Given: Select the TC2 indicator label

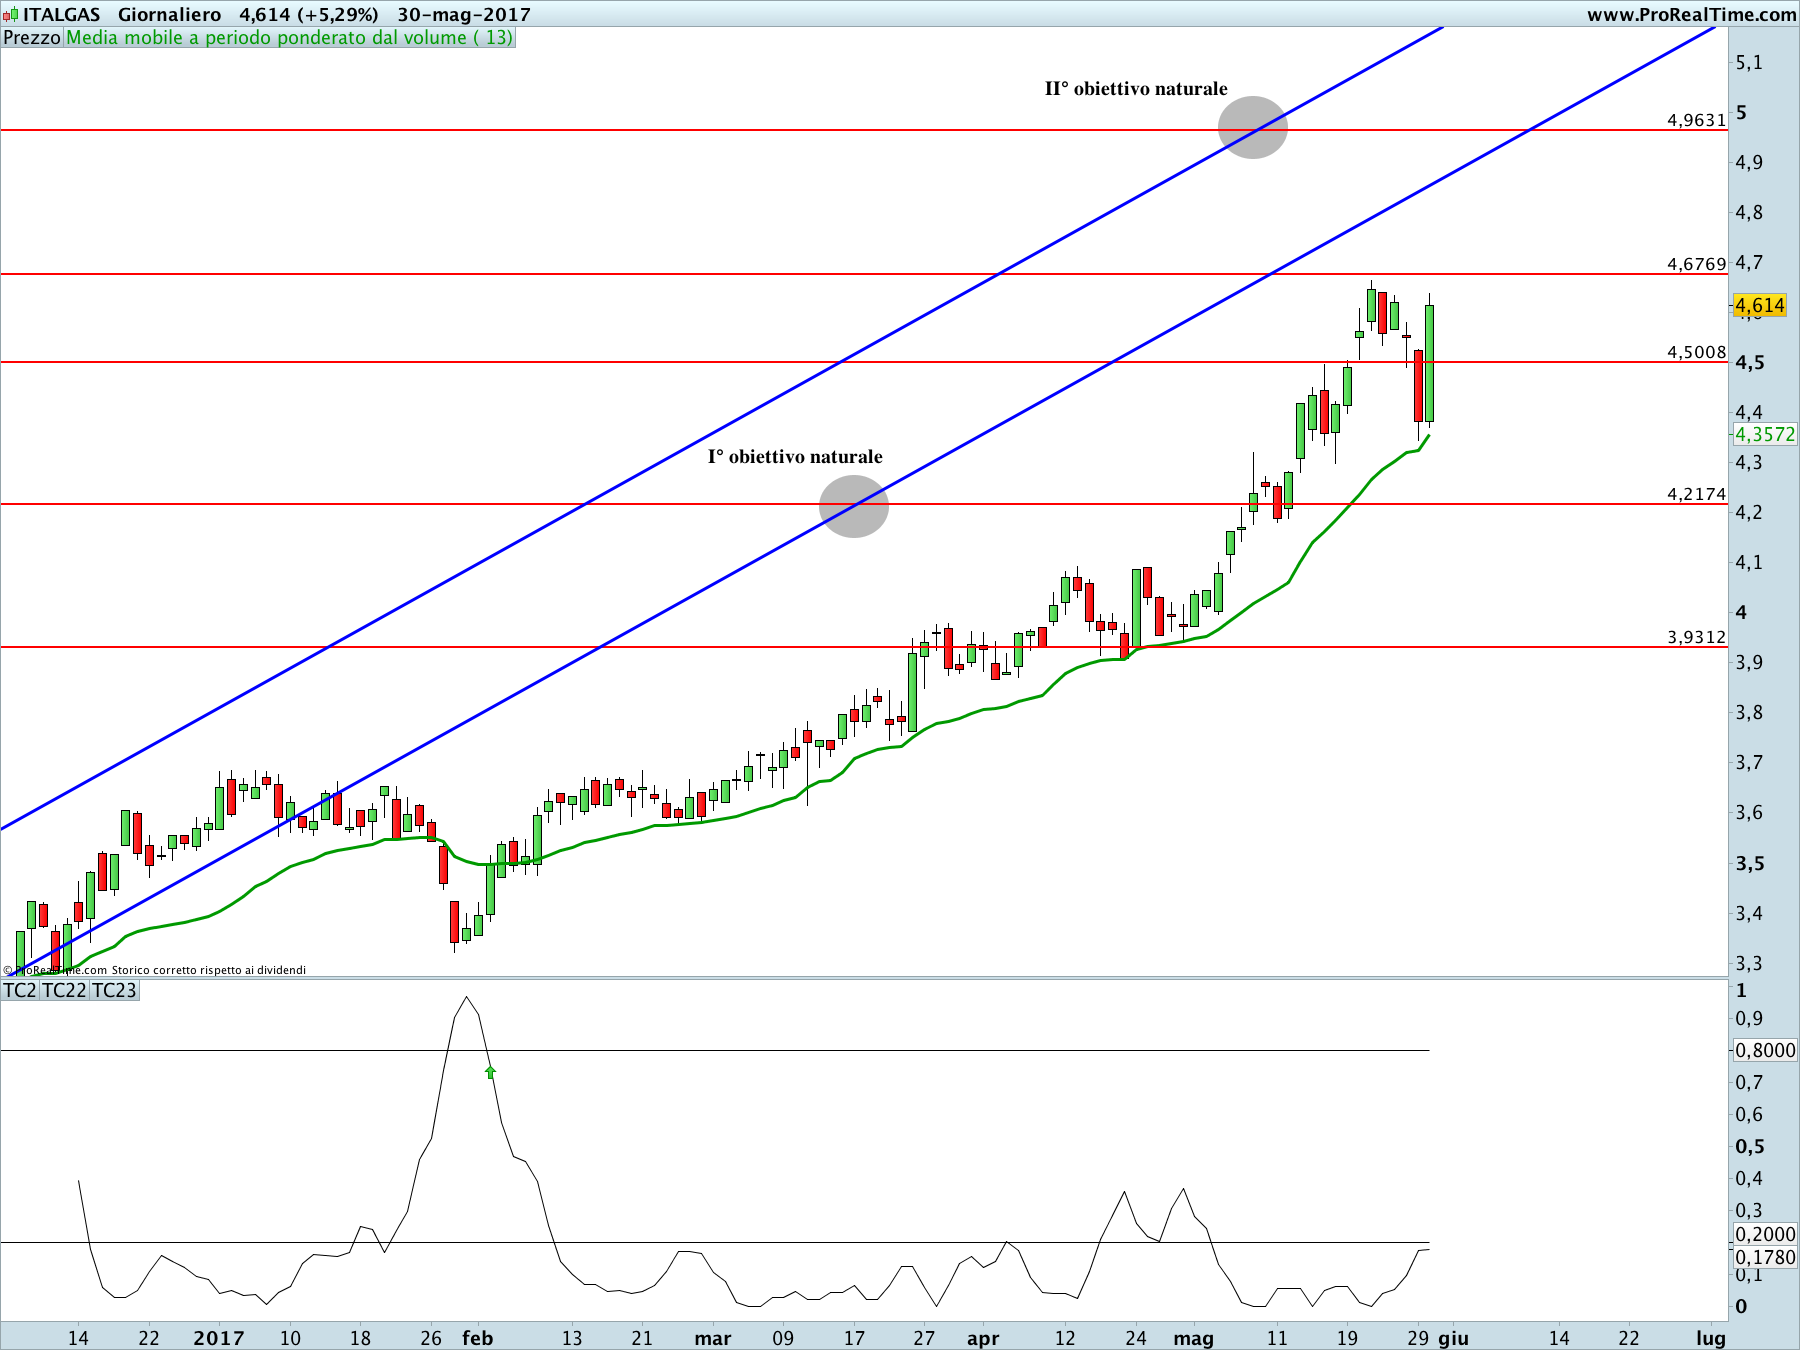Looking at the screenshot, I should pyautogui.click(x=20, y=990).
